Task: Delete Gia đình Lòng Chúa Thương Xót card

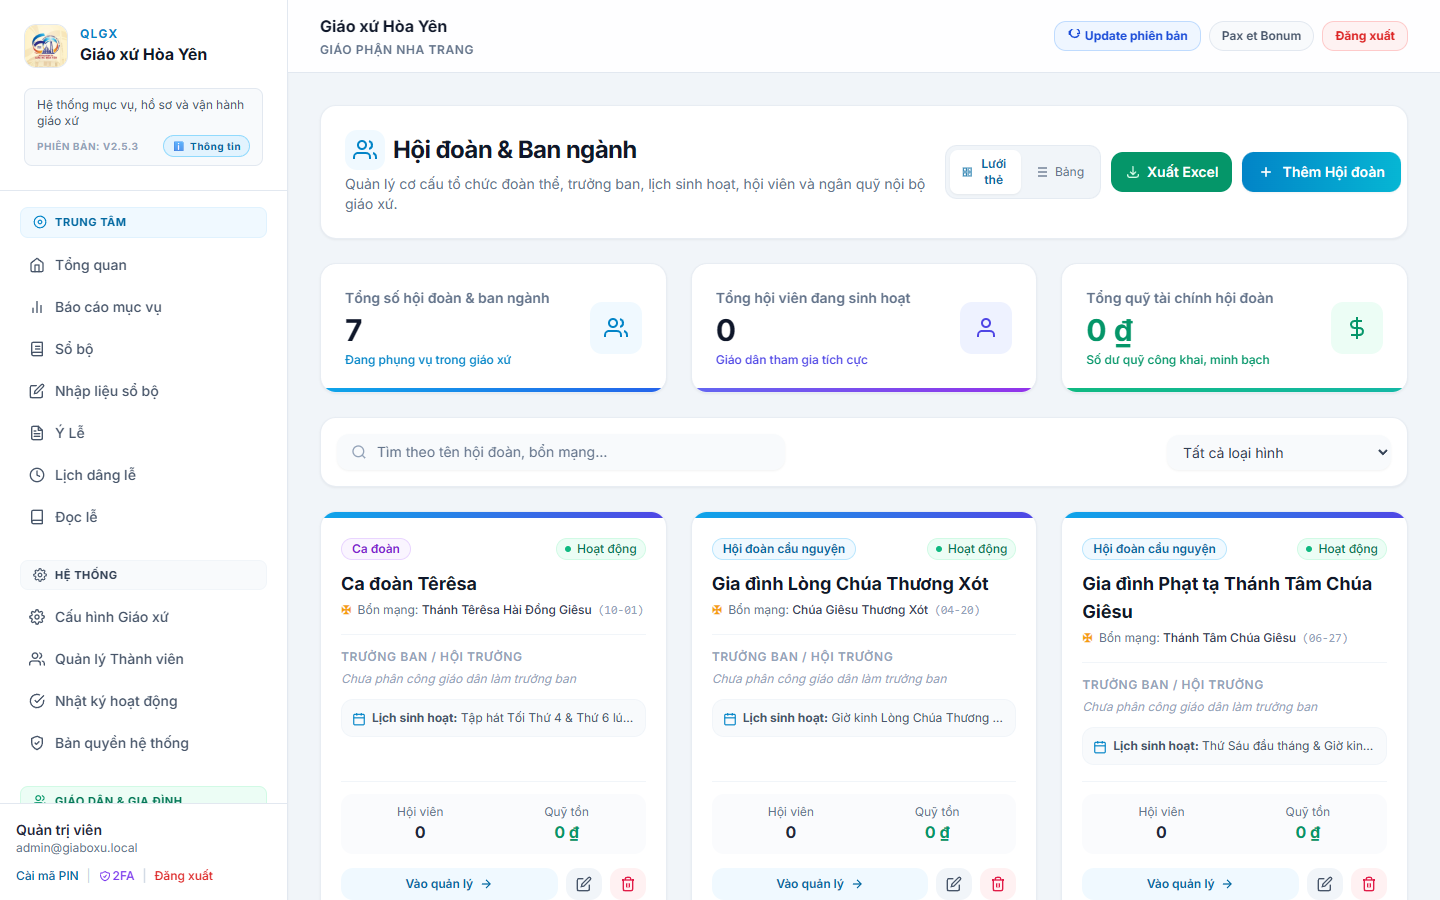Action: [x=998, y=884]
